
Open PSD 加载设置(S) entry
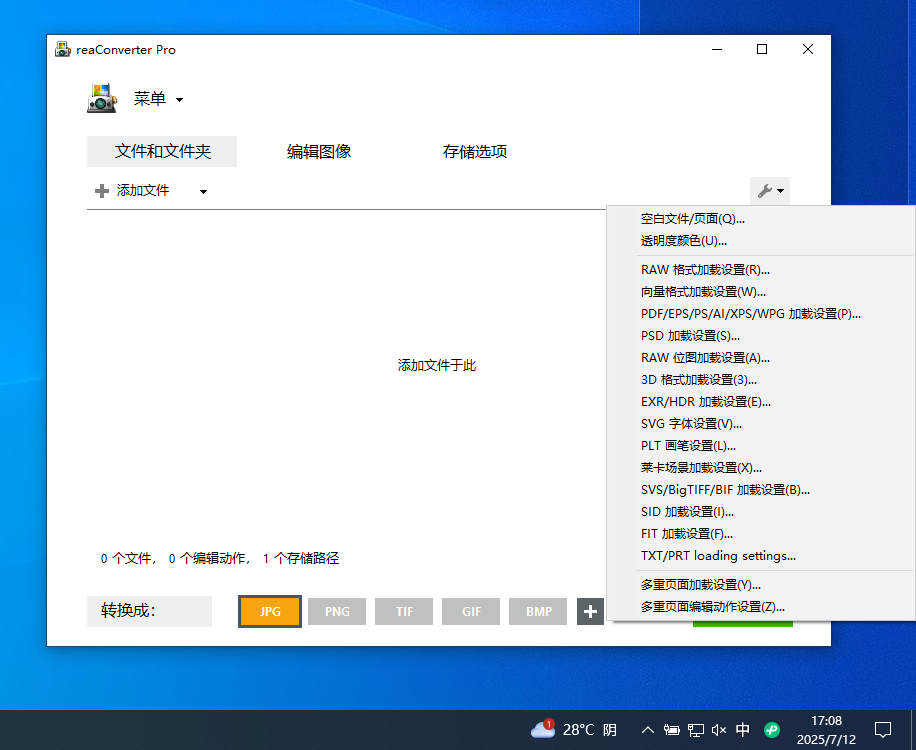tap(761, 336)
